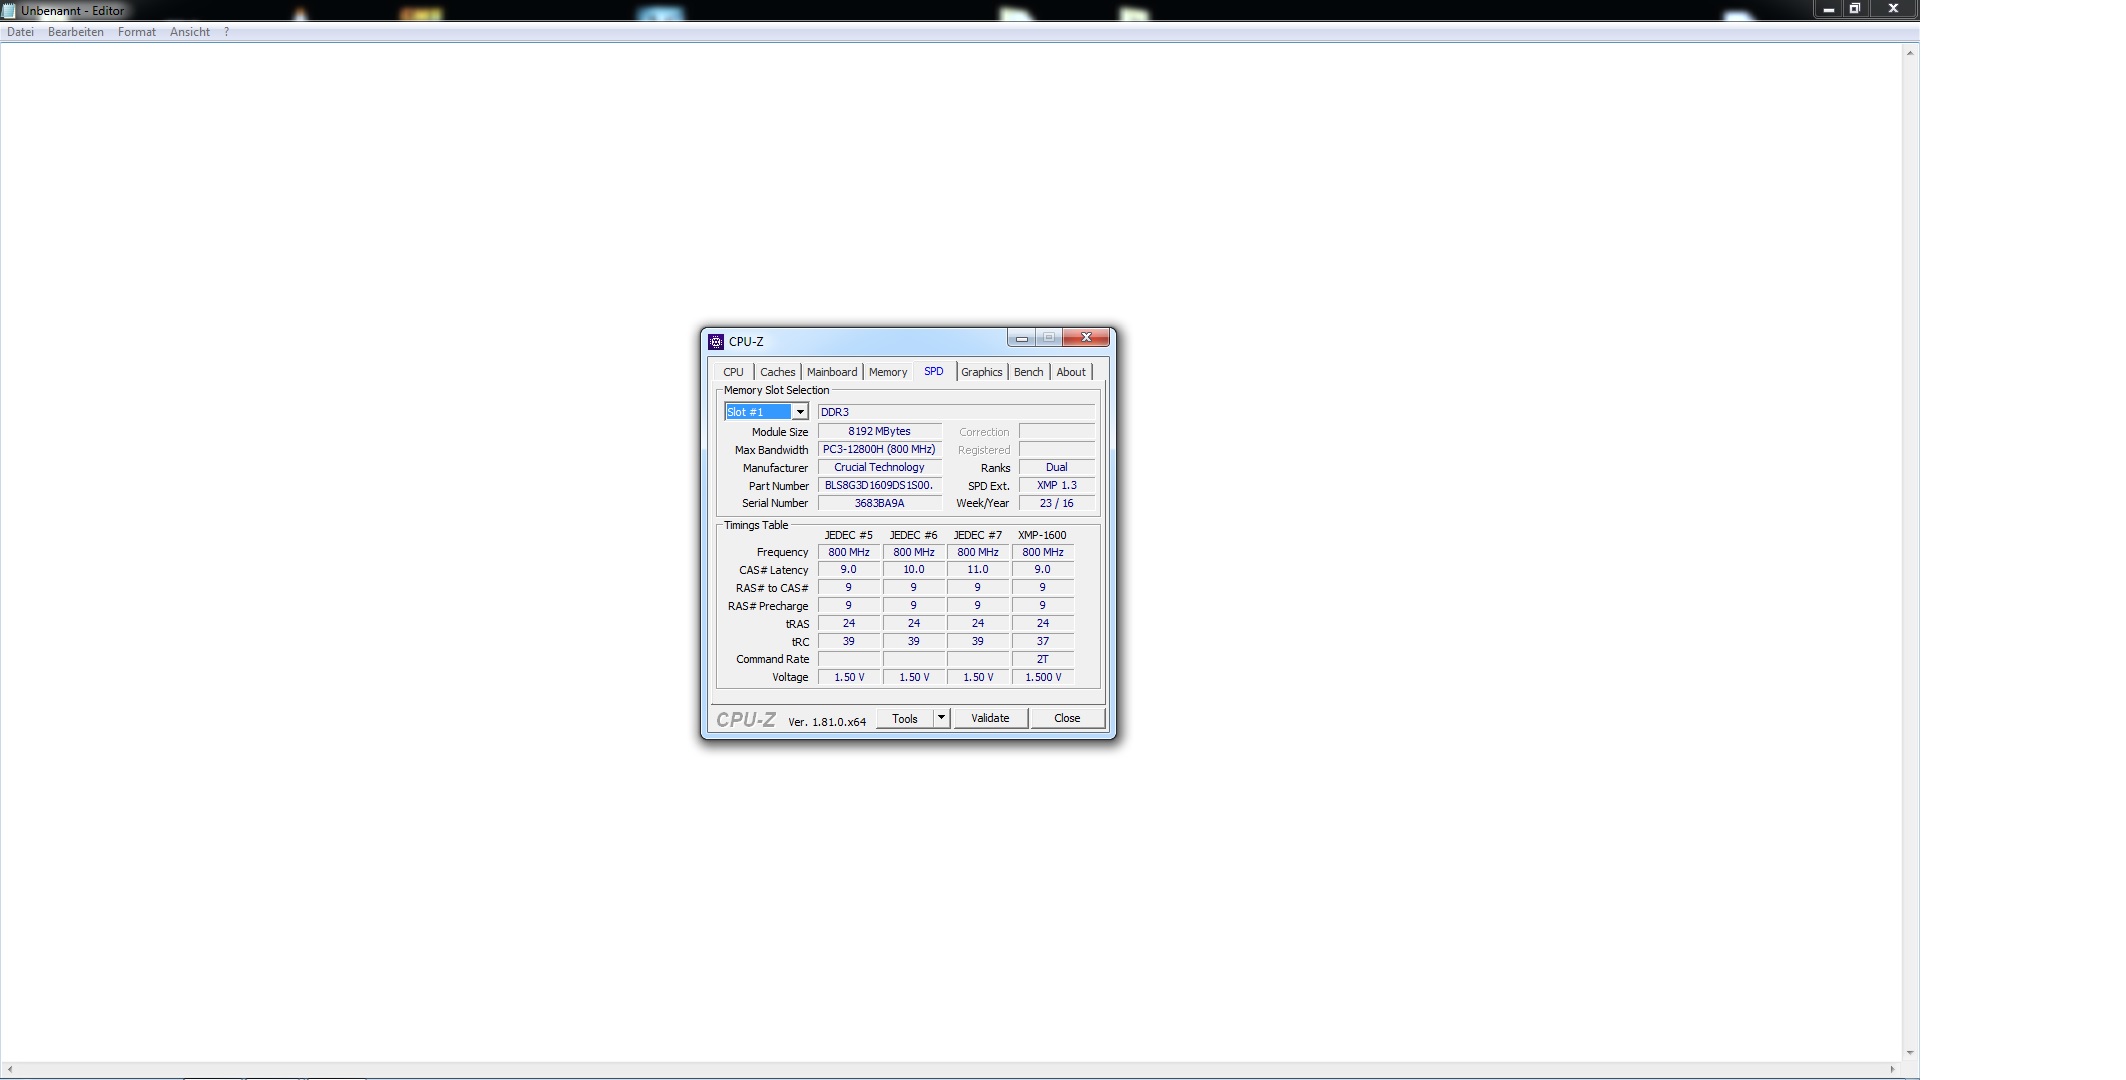Click the Max Bandwidth label

coord(772,450)
